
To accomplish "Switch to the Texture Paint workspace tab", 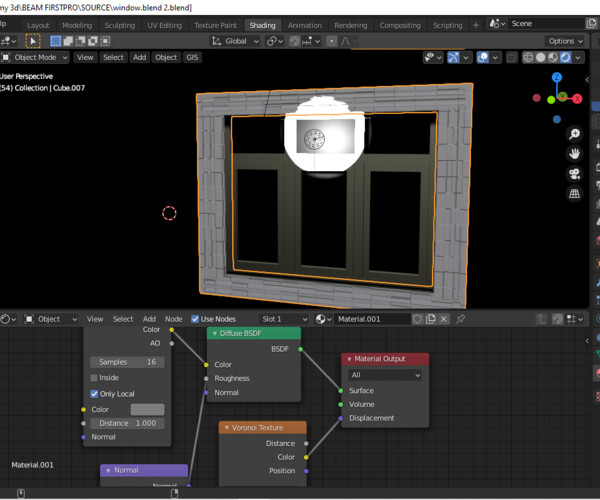I will [216, 25].
